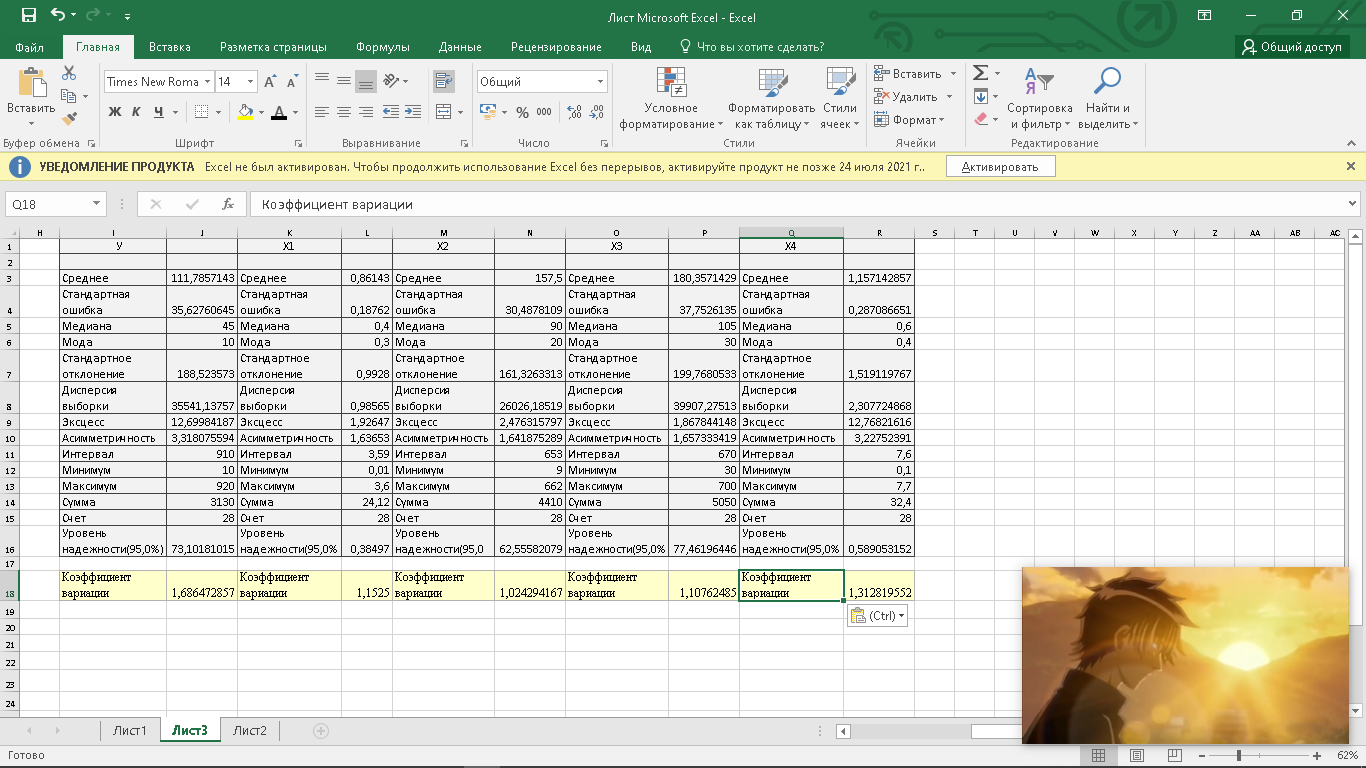Open the Paste options (Ctrl) dropdown

click(x=877, y=616)
